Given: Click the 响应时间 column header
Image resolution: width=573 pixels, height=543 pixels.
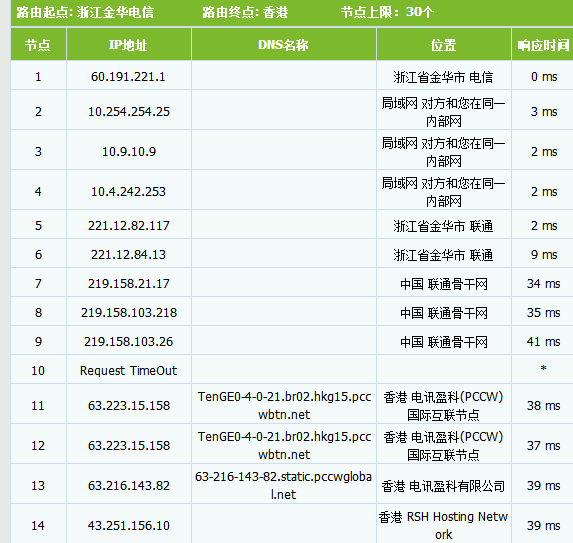Looking at the screenshot, I should pos(543,45).
